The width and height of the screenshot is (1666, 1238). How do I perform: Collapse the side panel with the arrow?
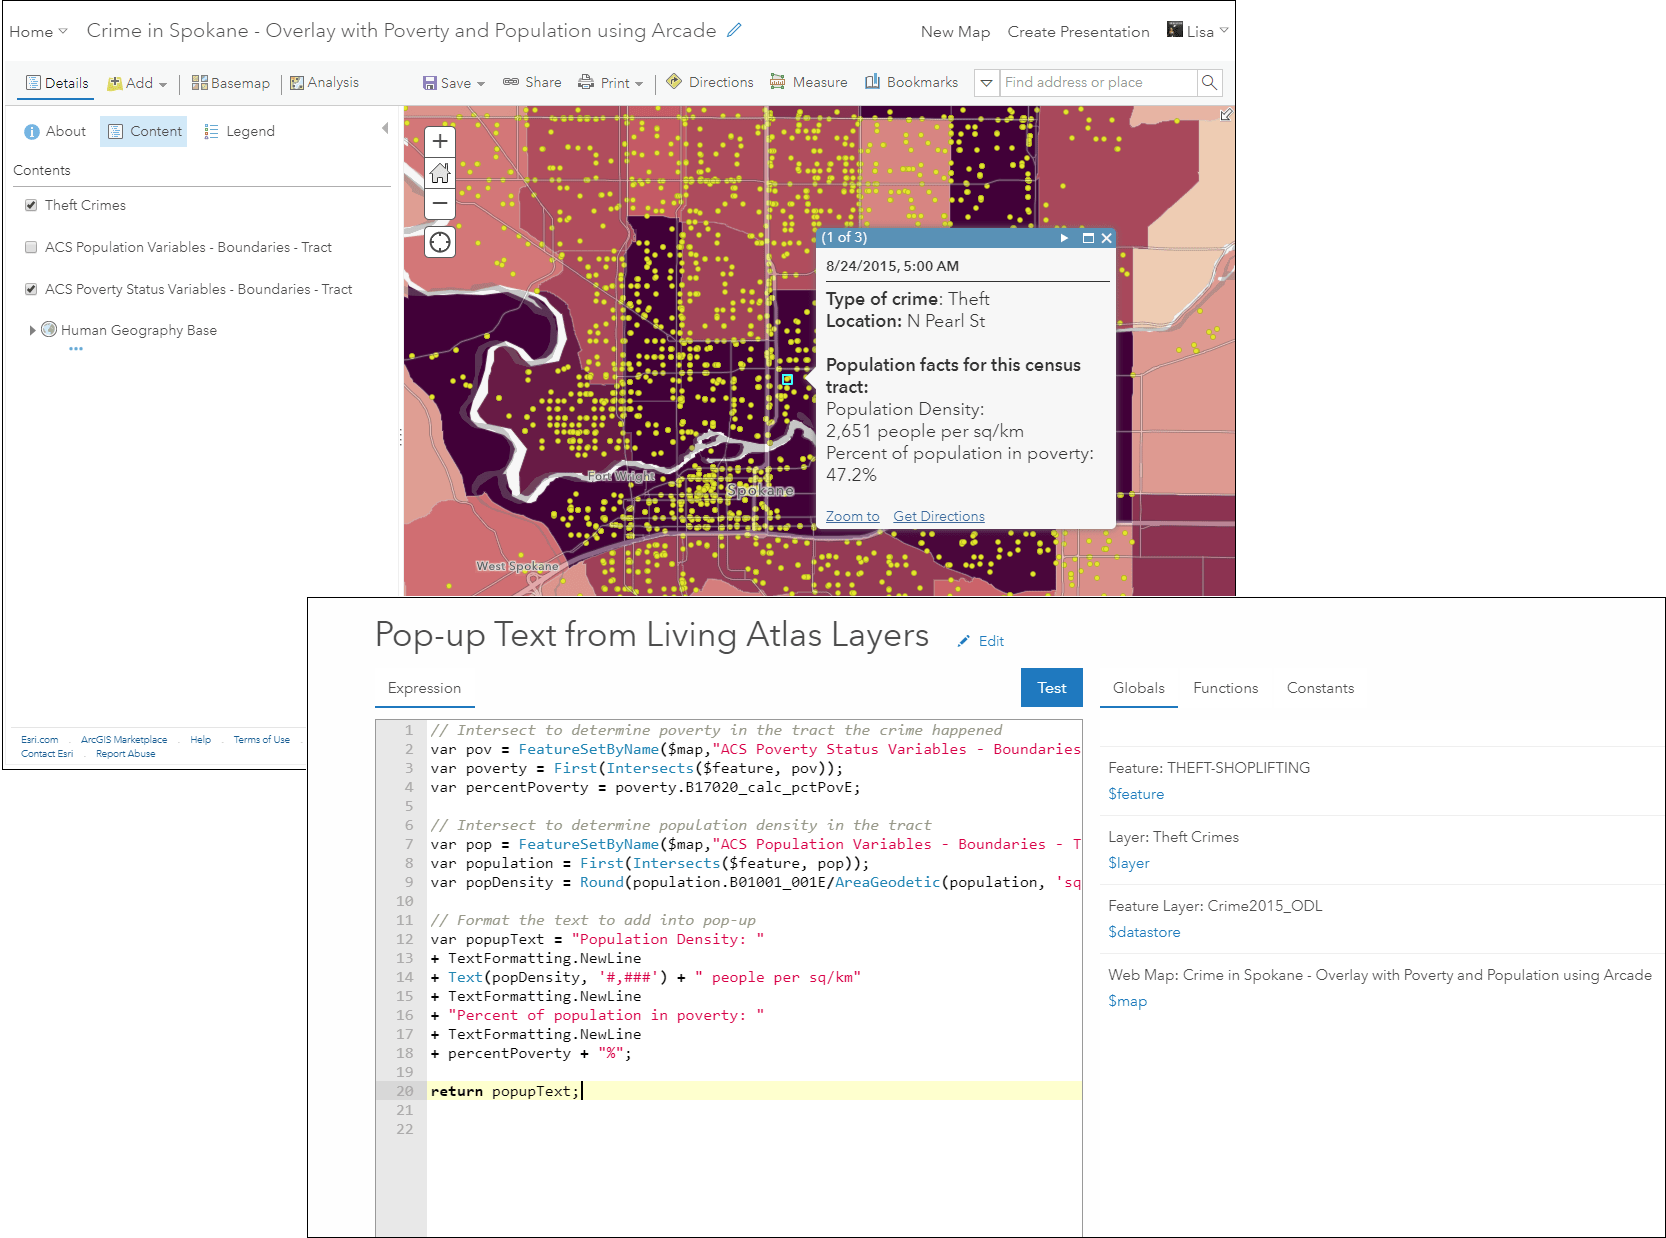pos(385,128)
